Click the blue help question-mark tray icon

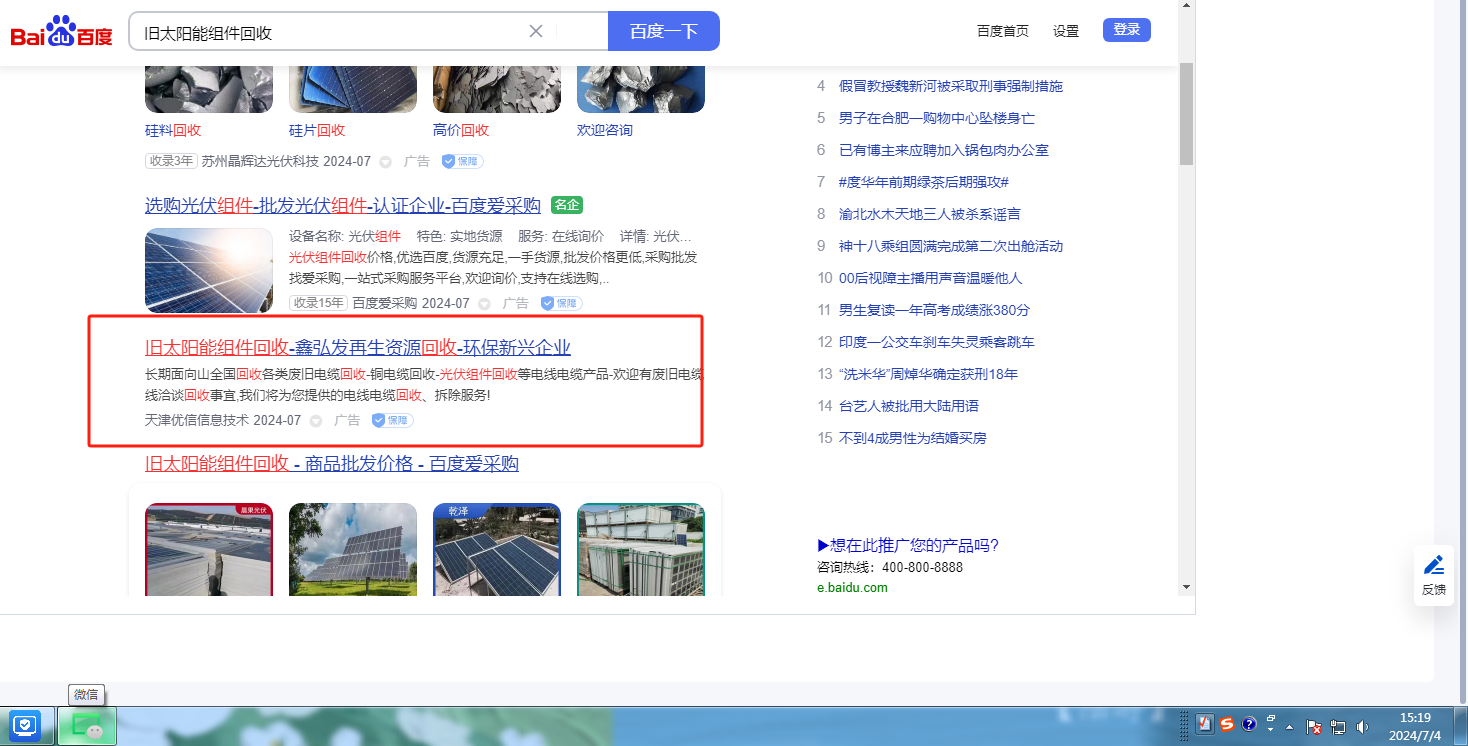1249,725
